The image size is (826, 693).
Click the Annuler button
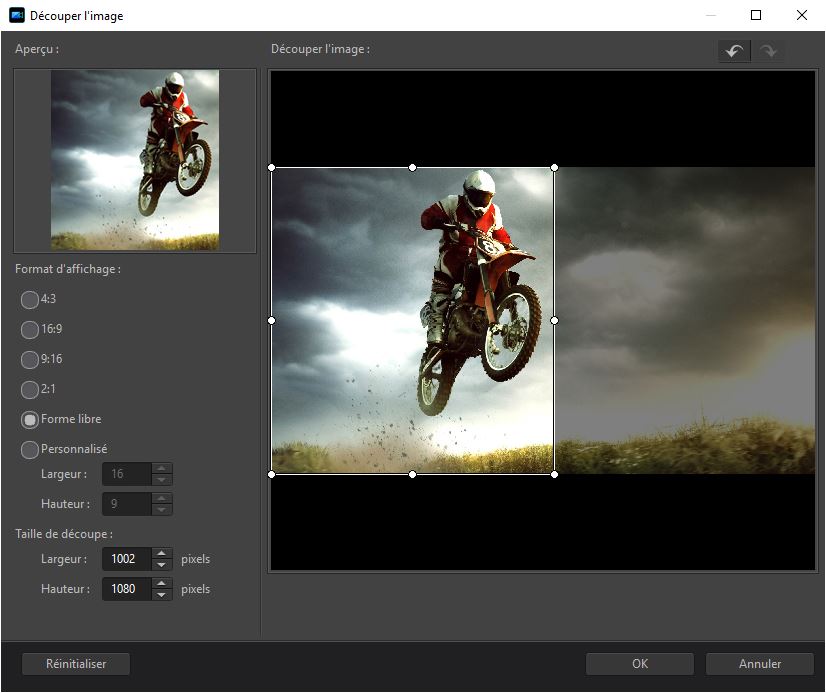pos(760,663)
